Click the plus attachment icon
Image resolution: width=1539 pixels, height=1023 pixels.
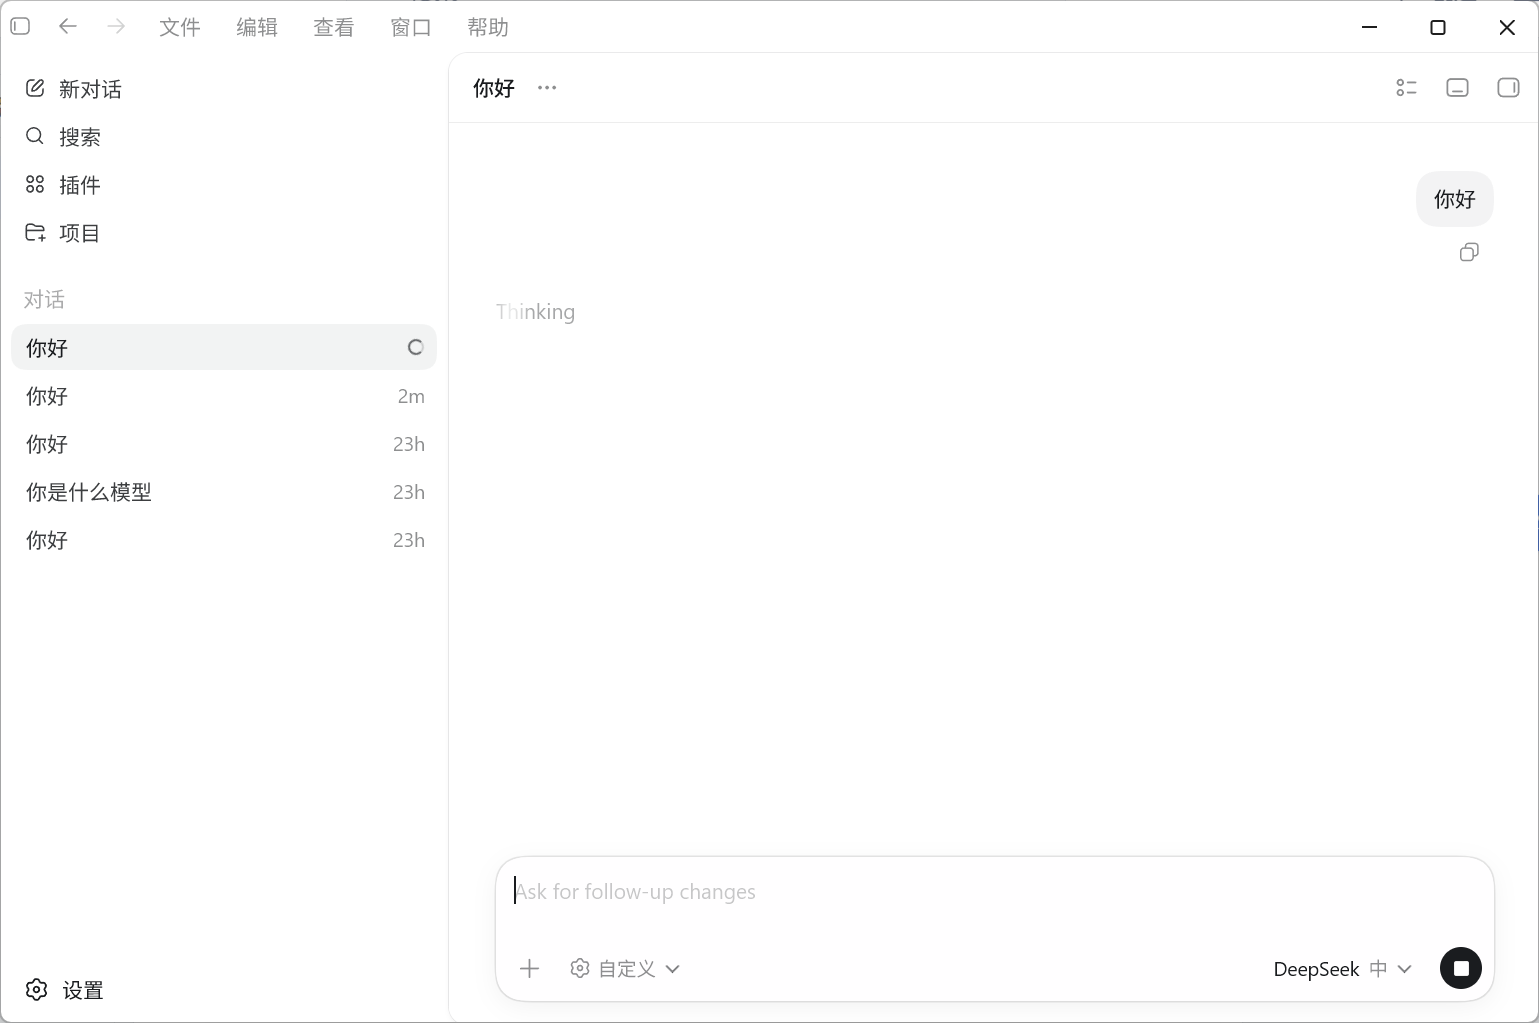click(530, 968)
